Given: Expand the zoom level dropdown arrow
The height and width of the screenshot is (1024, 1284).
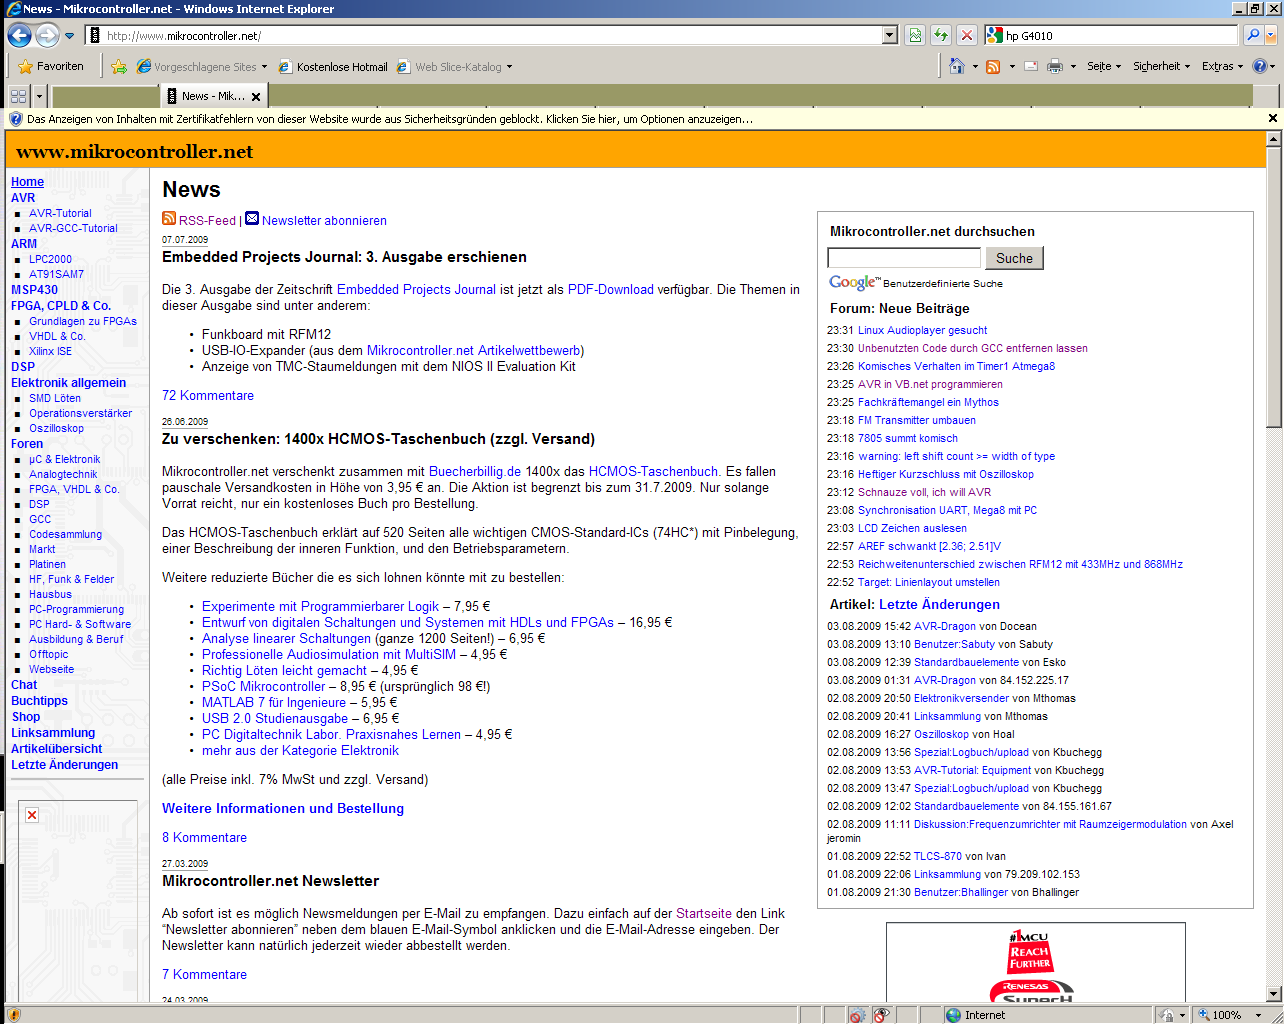Looking at the screenshot, I should pos(1256,1015).
